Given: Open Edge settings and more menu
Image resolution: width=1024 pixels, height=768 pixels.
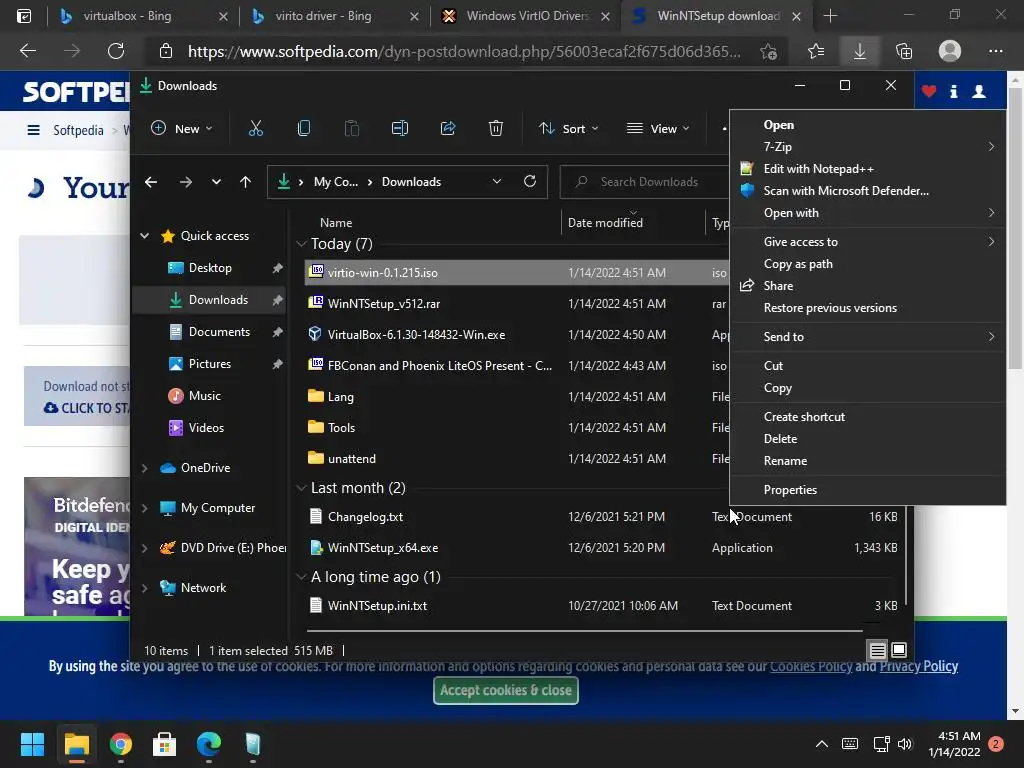Looking at the screenshot, I should coord(996,51).
